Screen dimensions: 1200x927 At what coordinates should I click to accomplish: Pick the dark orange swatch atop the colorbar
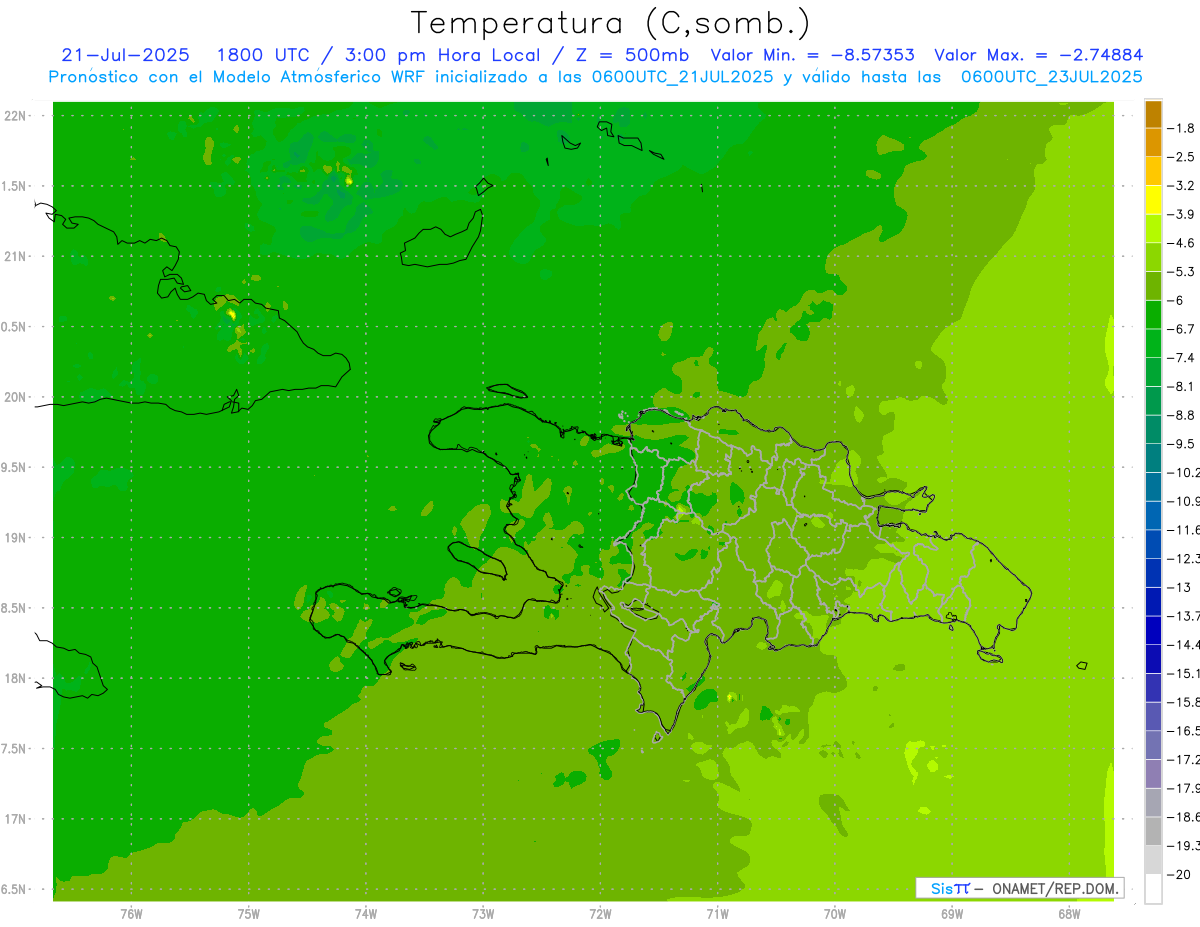(x=1153, y=114)
